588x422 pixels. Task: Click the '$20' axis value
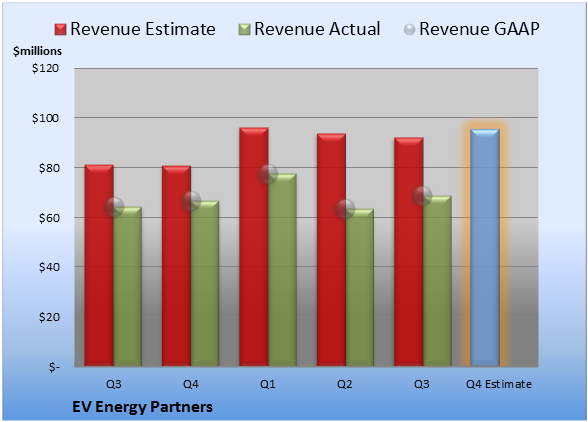coord(49,317)
